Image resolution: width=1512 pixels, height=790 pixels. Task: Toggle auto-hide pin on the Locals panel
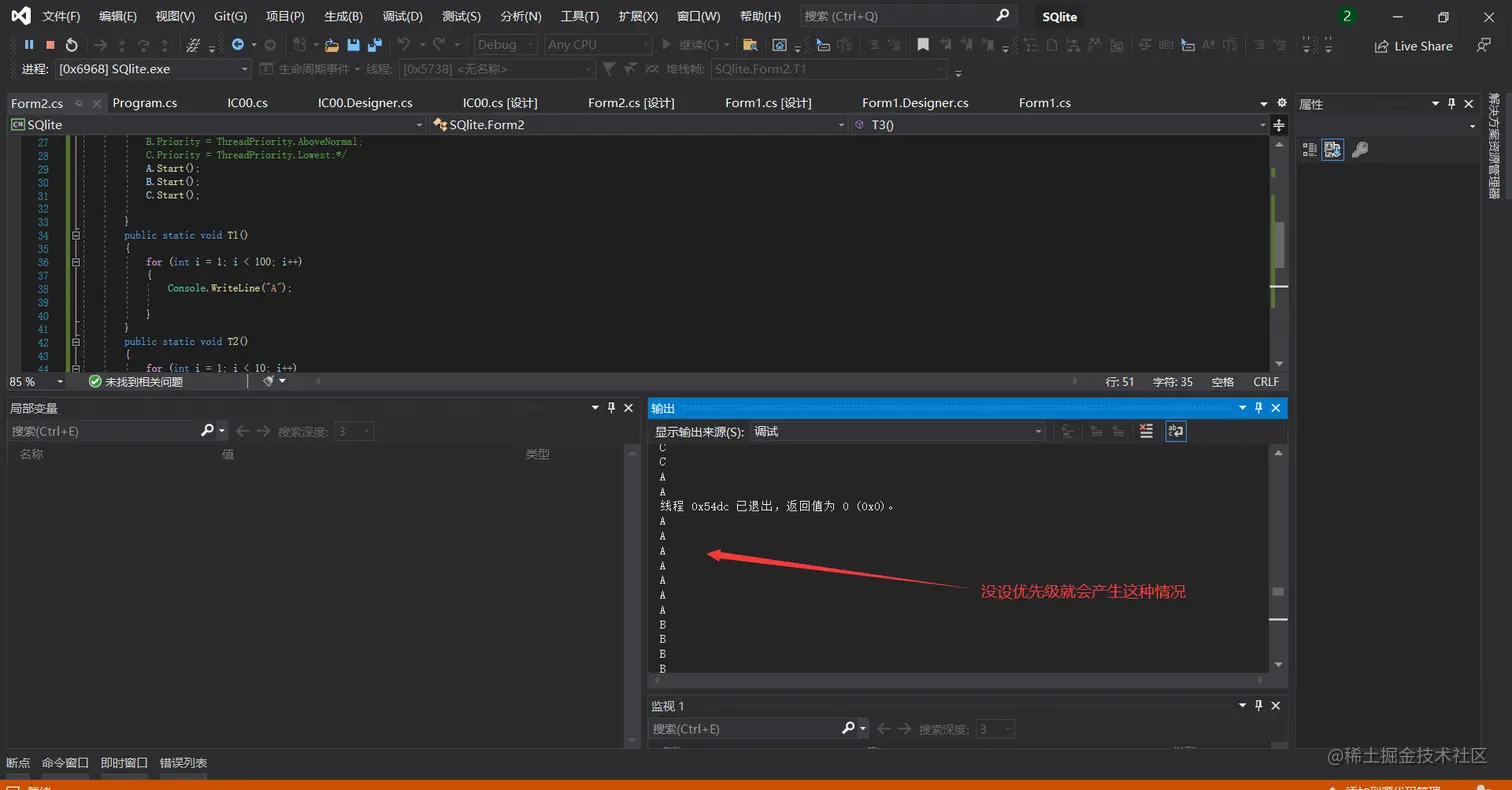(611, 408)
